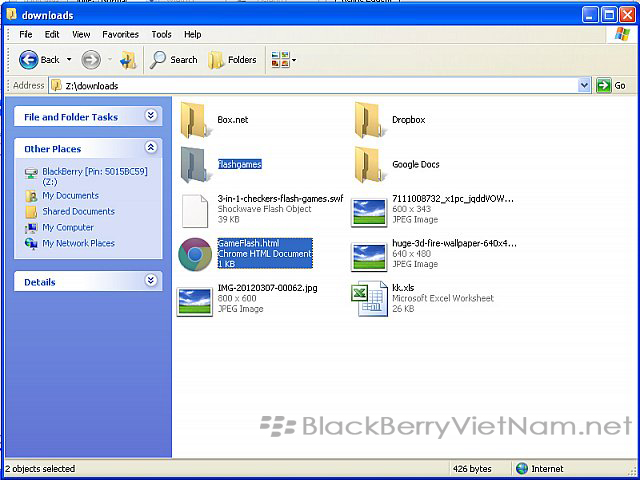Select the GameFlash.html Chrome icon

click(195, 254)
